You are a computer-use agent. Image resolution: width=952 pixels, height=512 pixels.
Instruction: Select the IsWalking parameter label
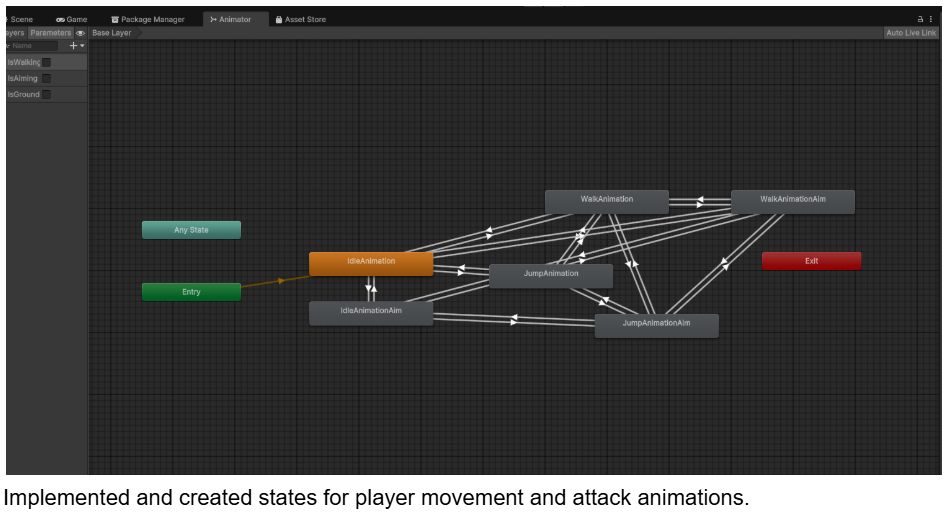(24, 62)
